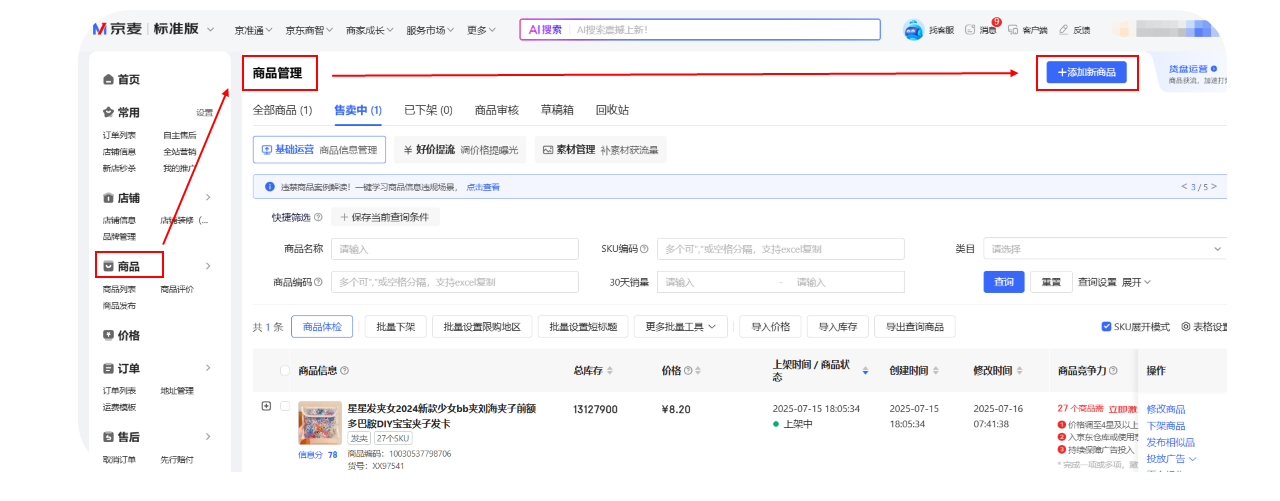The image size is (1280, 501).
Task: Tick the checkbox for the 星星发夹 product row
Action: click(285, 406)
